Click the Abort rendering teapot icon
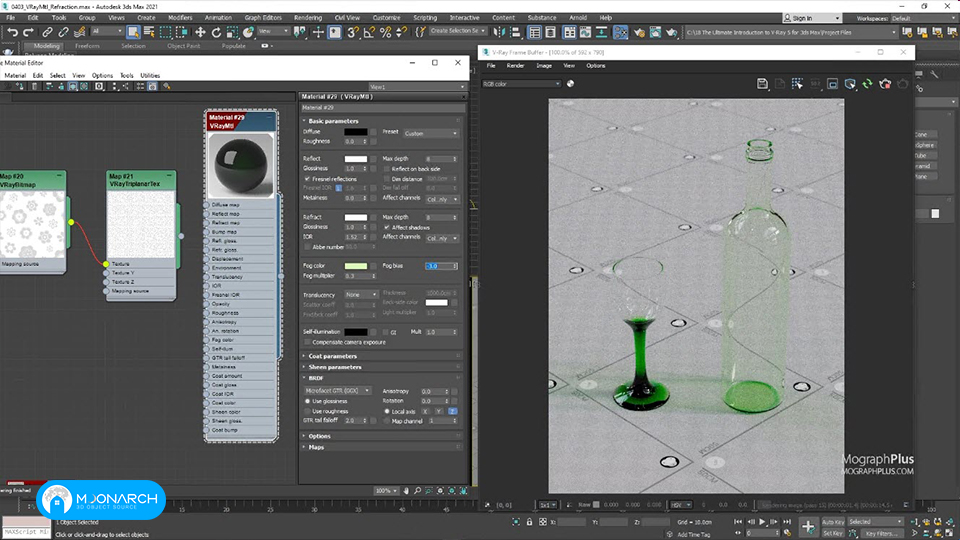 (885, 84)
